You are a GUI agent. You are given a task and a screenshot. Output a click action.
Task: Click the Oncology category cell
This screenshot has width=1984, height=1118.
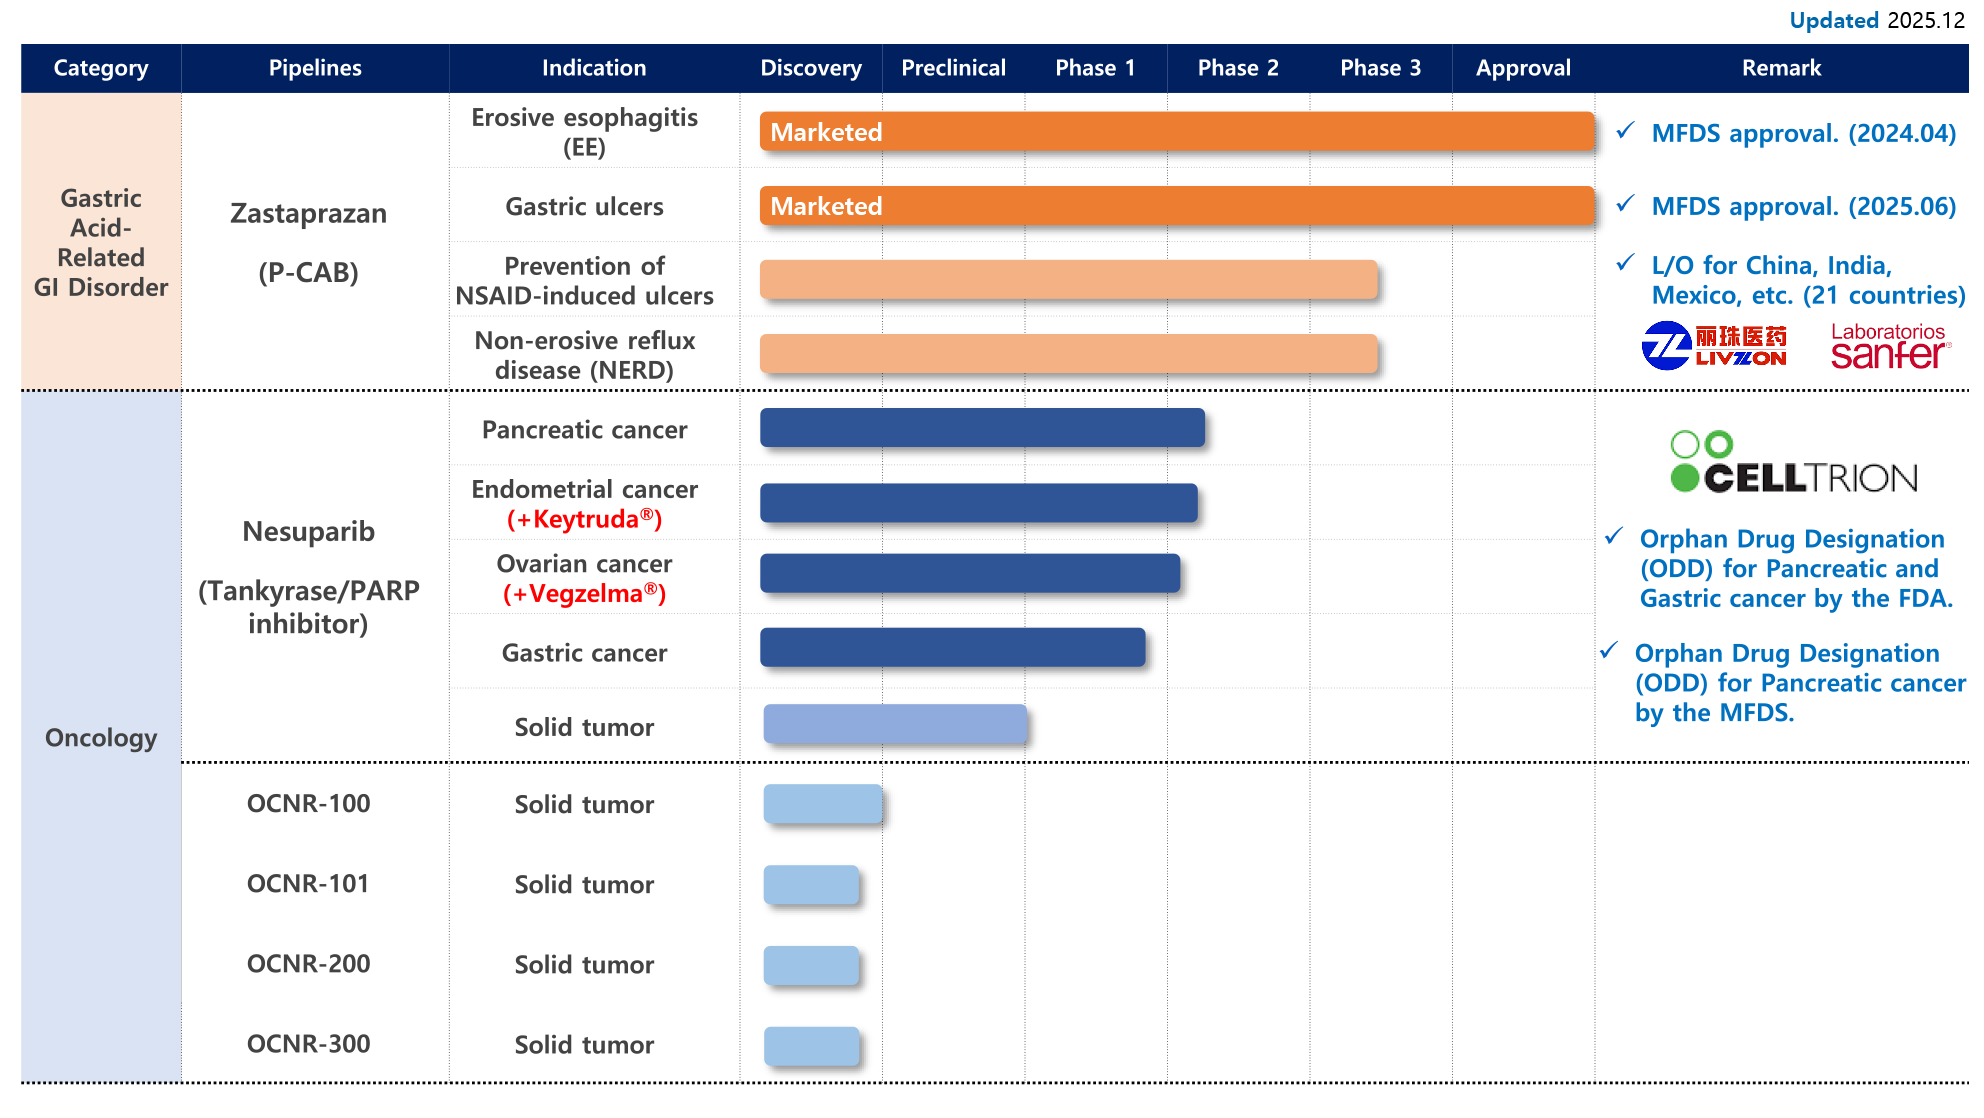pos(101,738)
